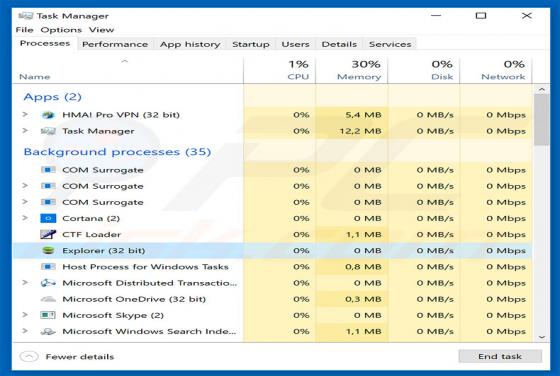The width and height of the screenshot is (560, 376).
Task: Open the File menu
Action: click(24, 30)
